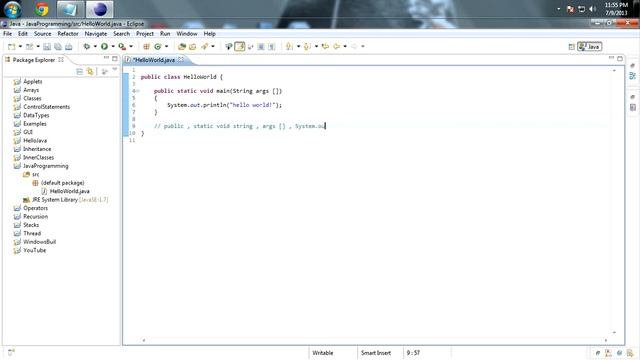640x360 pixels.
Task: Open the Help menu
Action: tap(209, 33)
